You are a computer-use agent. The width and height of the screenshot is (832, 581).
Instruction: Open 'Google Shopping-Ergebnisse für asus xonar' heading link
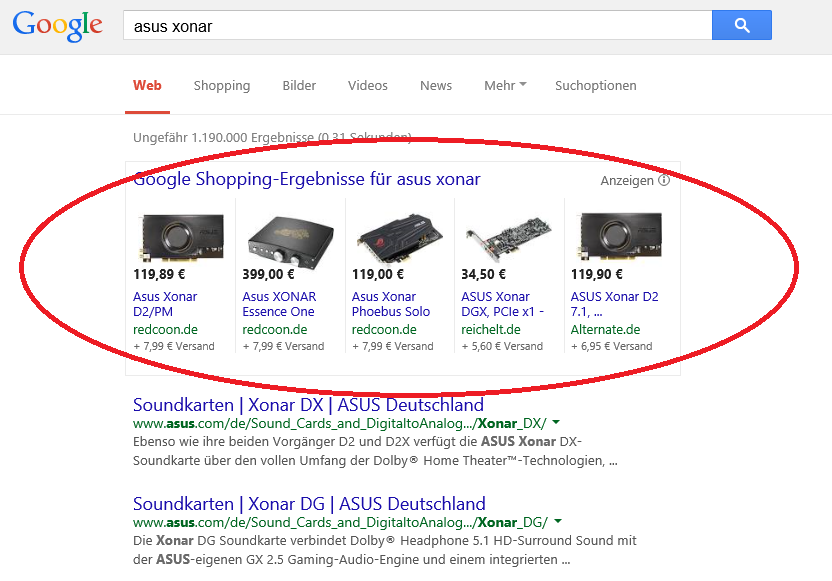point(307,179)
